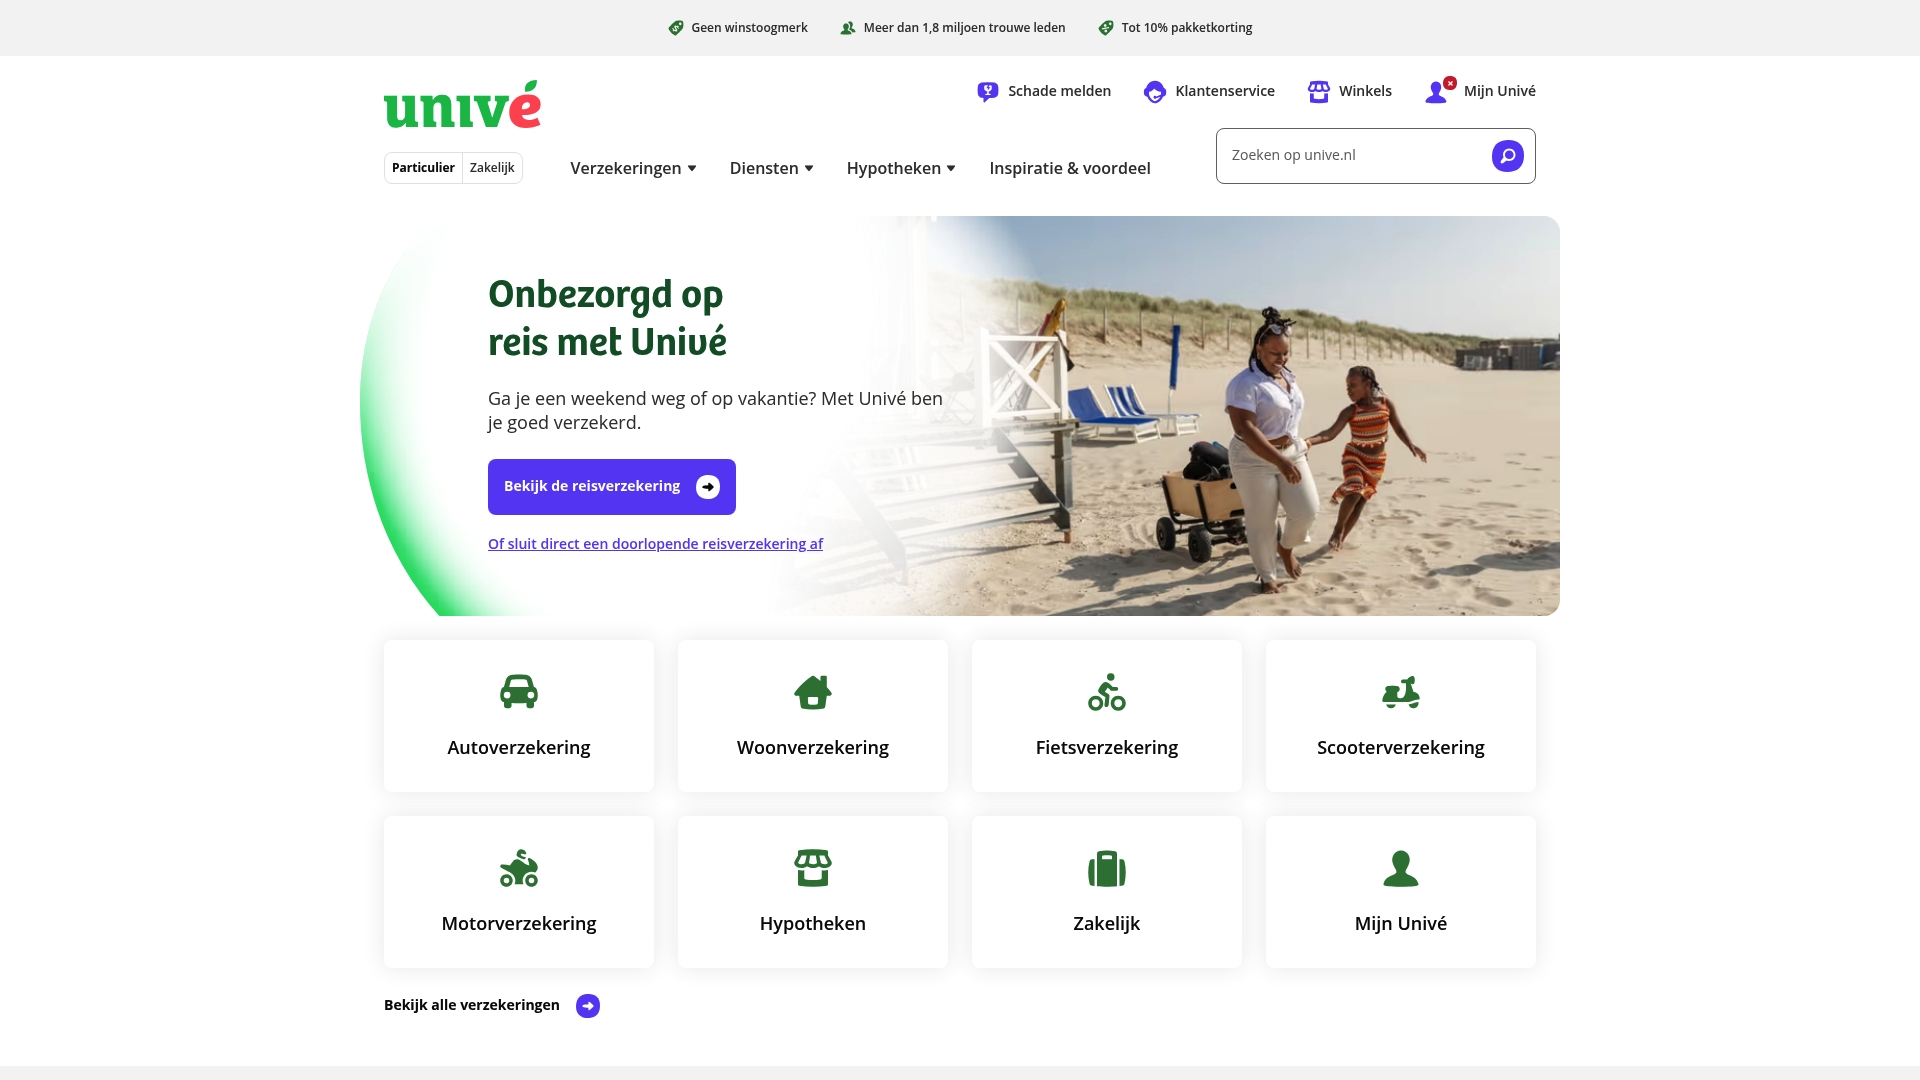Viewport: 1920px width, 1080px height.
Task: Click the tag icon beside Geen winstoogmerk
Action: coord(676,28)
